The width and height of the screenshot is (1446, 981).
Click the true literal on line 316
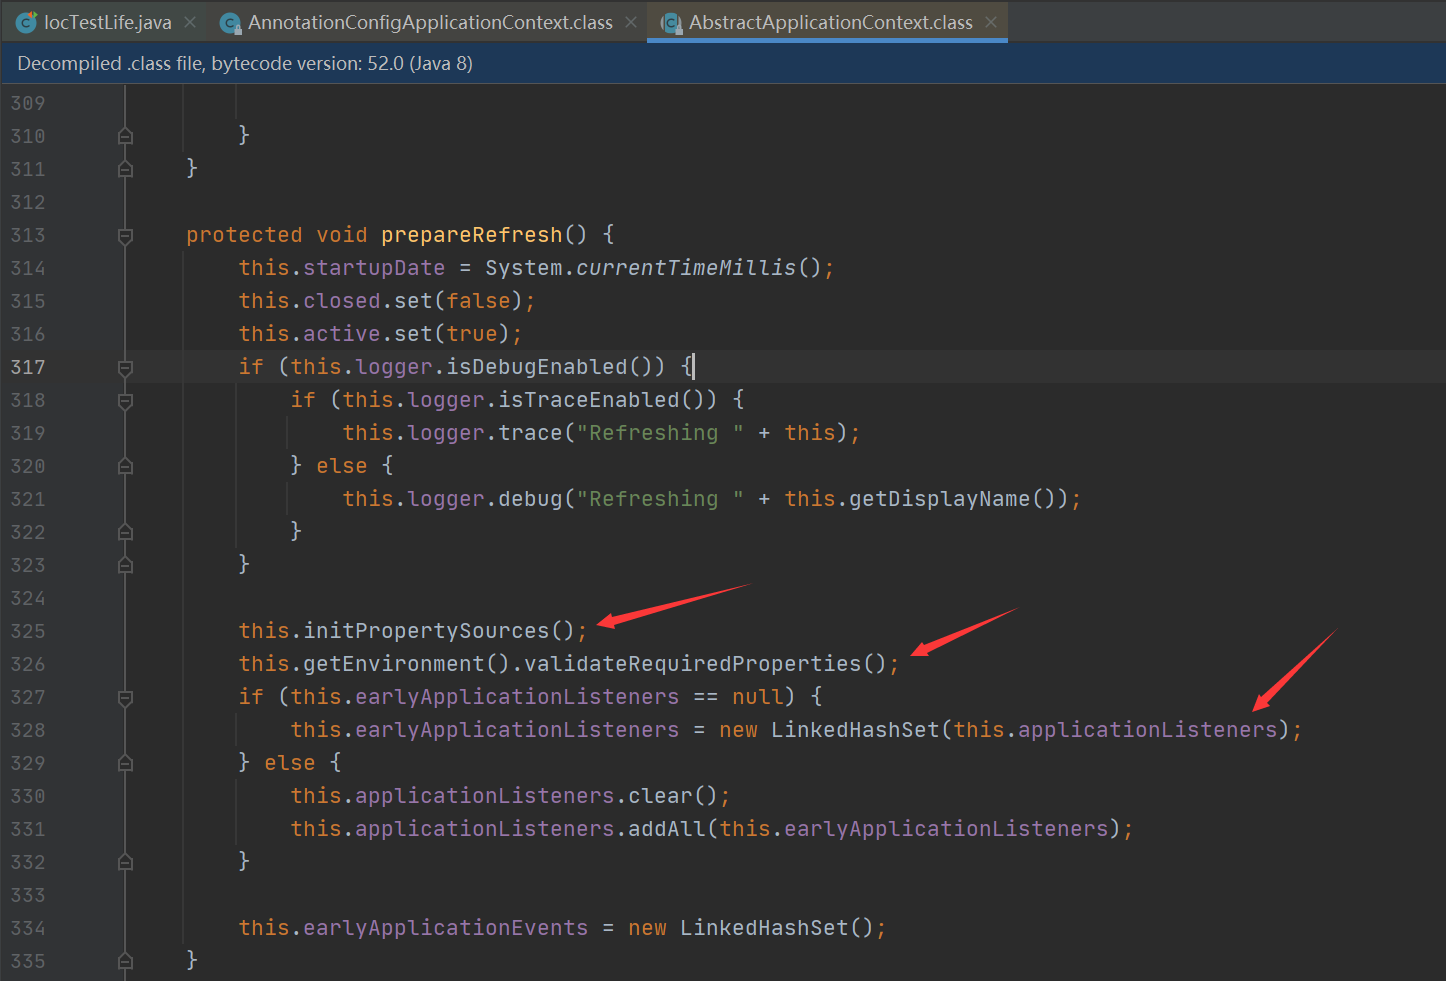coord(472,334)
